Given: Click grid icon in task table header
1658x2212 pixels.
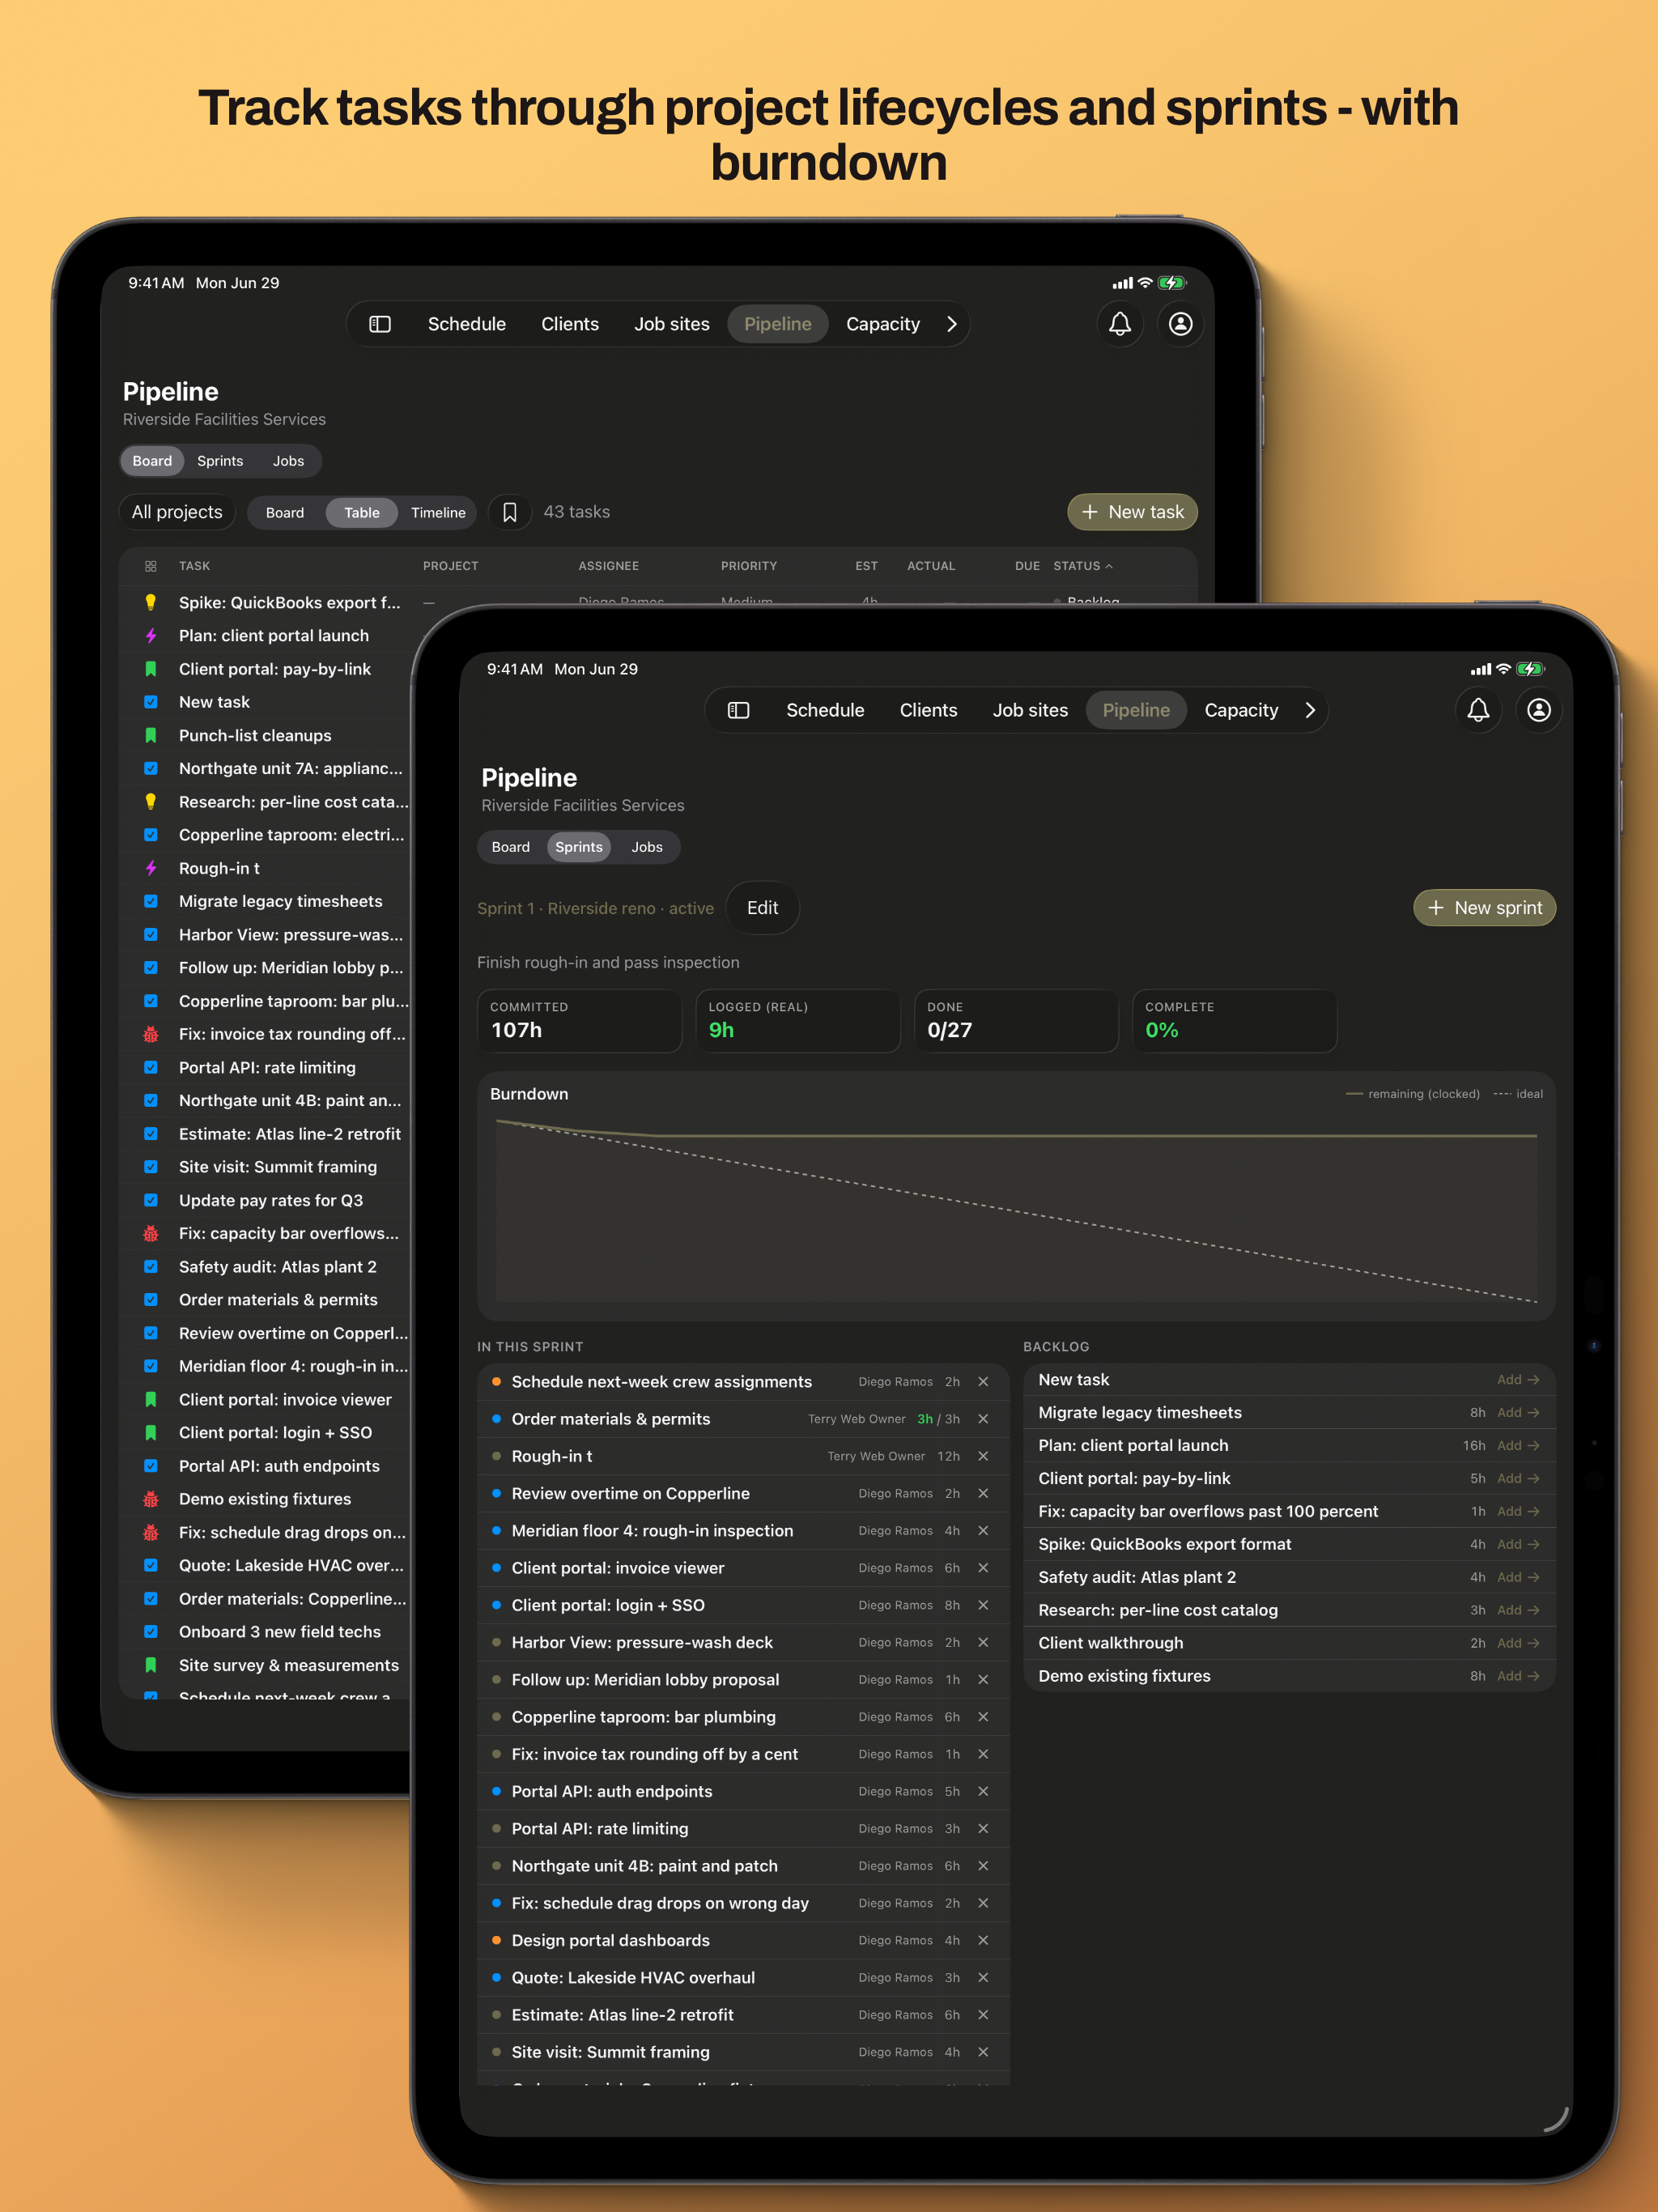Looking at the screenshot, I should [151, 566].
